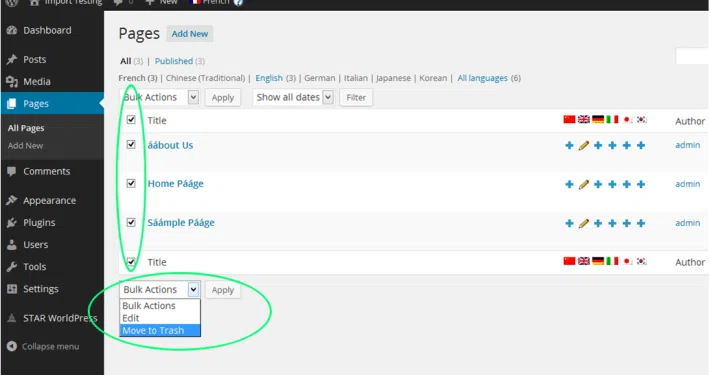The width and height of the screenshot is (710, 375).
Task: Filter by English language link
Action: point(269,78)
